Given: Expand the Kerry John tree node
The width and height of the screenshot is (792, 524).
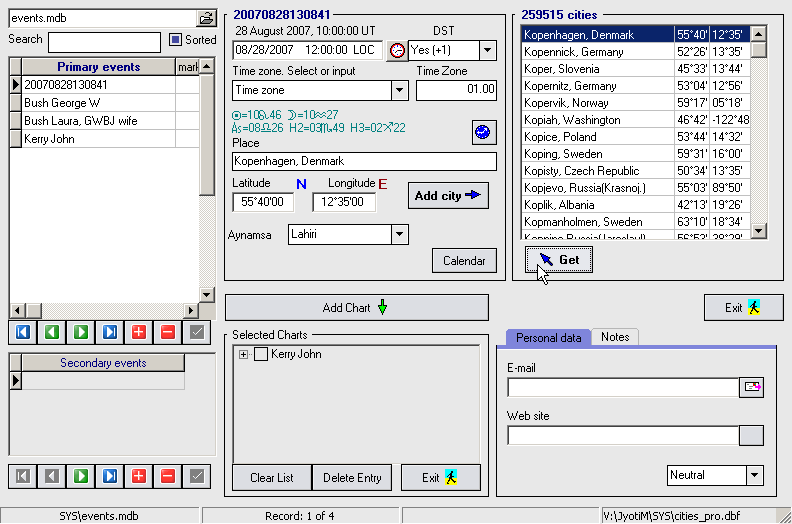Looking at the screenshot, I should pyautogui.click(x=243, y=354).
